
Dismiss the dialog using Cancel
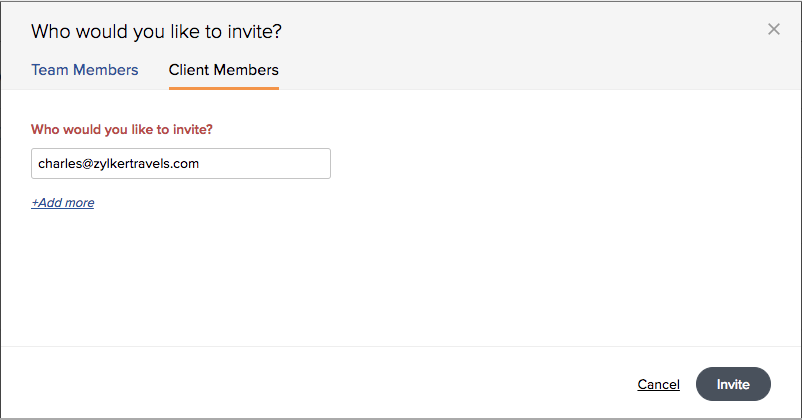tap(658, 385)
